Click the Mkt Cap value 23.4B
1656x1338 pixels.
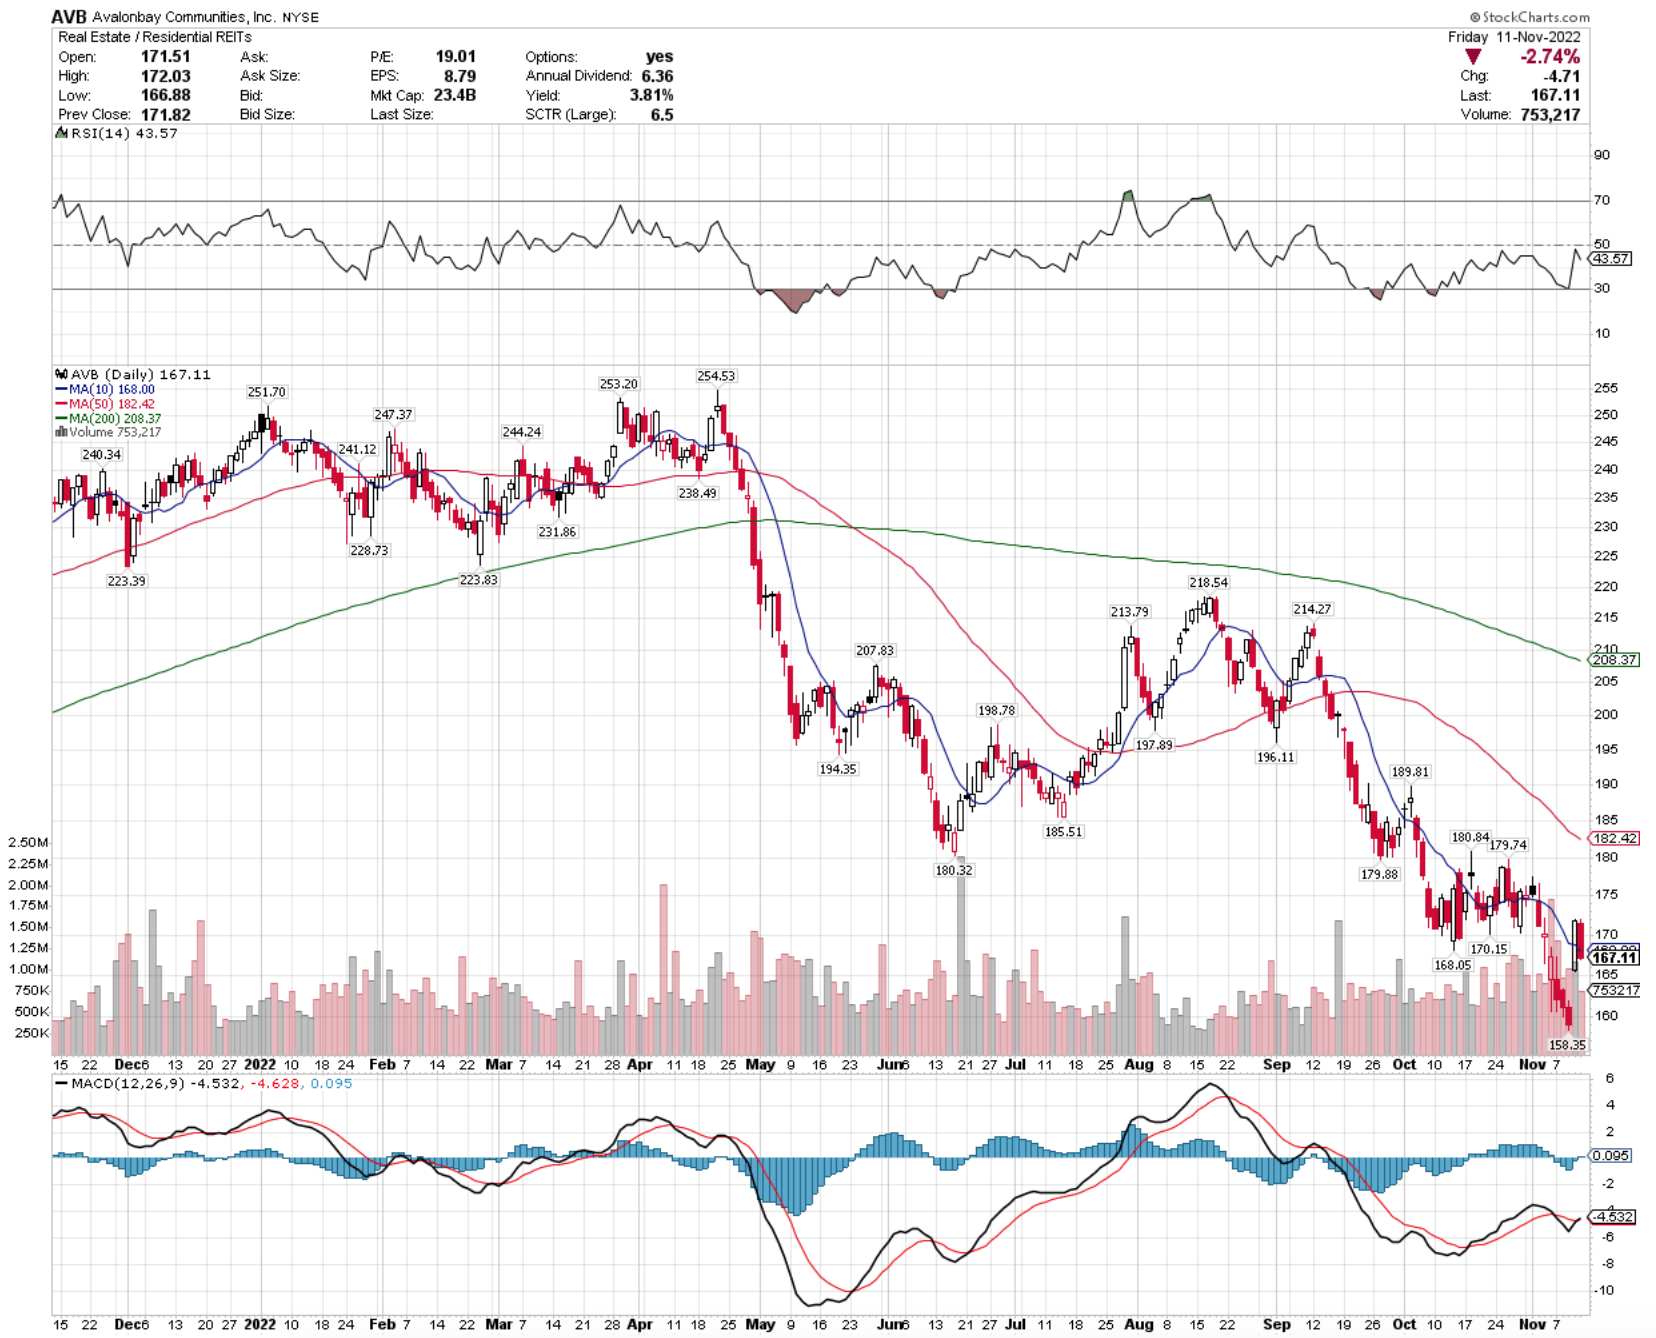[455, 95]
